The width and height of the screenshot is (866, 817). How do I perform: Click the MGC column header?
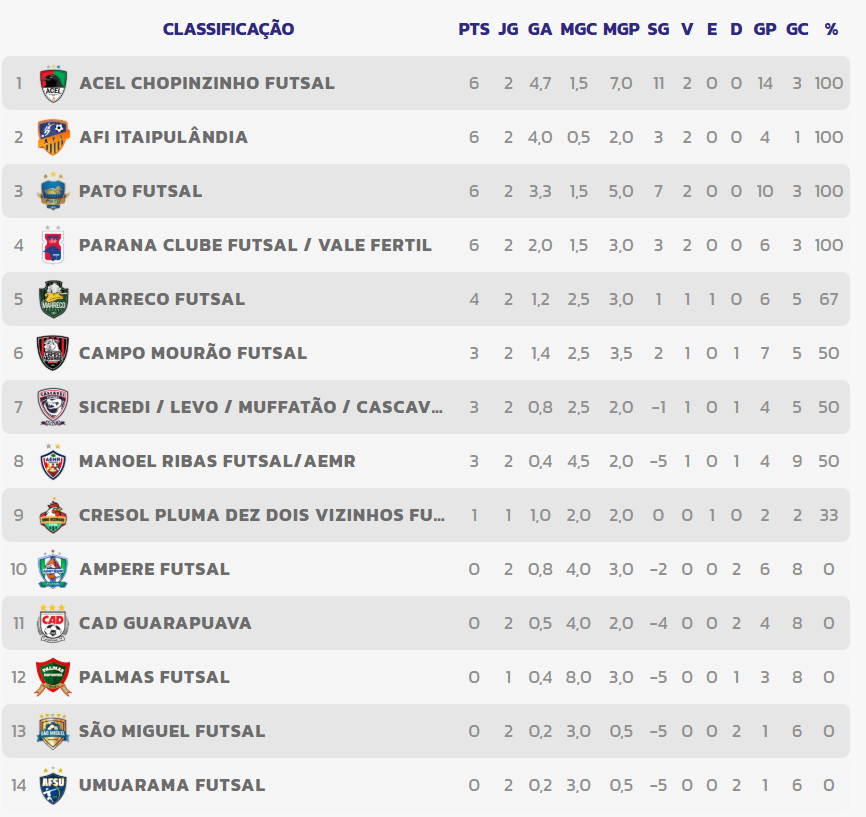coord(578,29)
